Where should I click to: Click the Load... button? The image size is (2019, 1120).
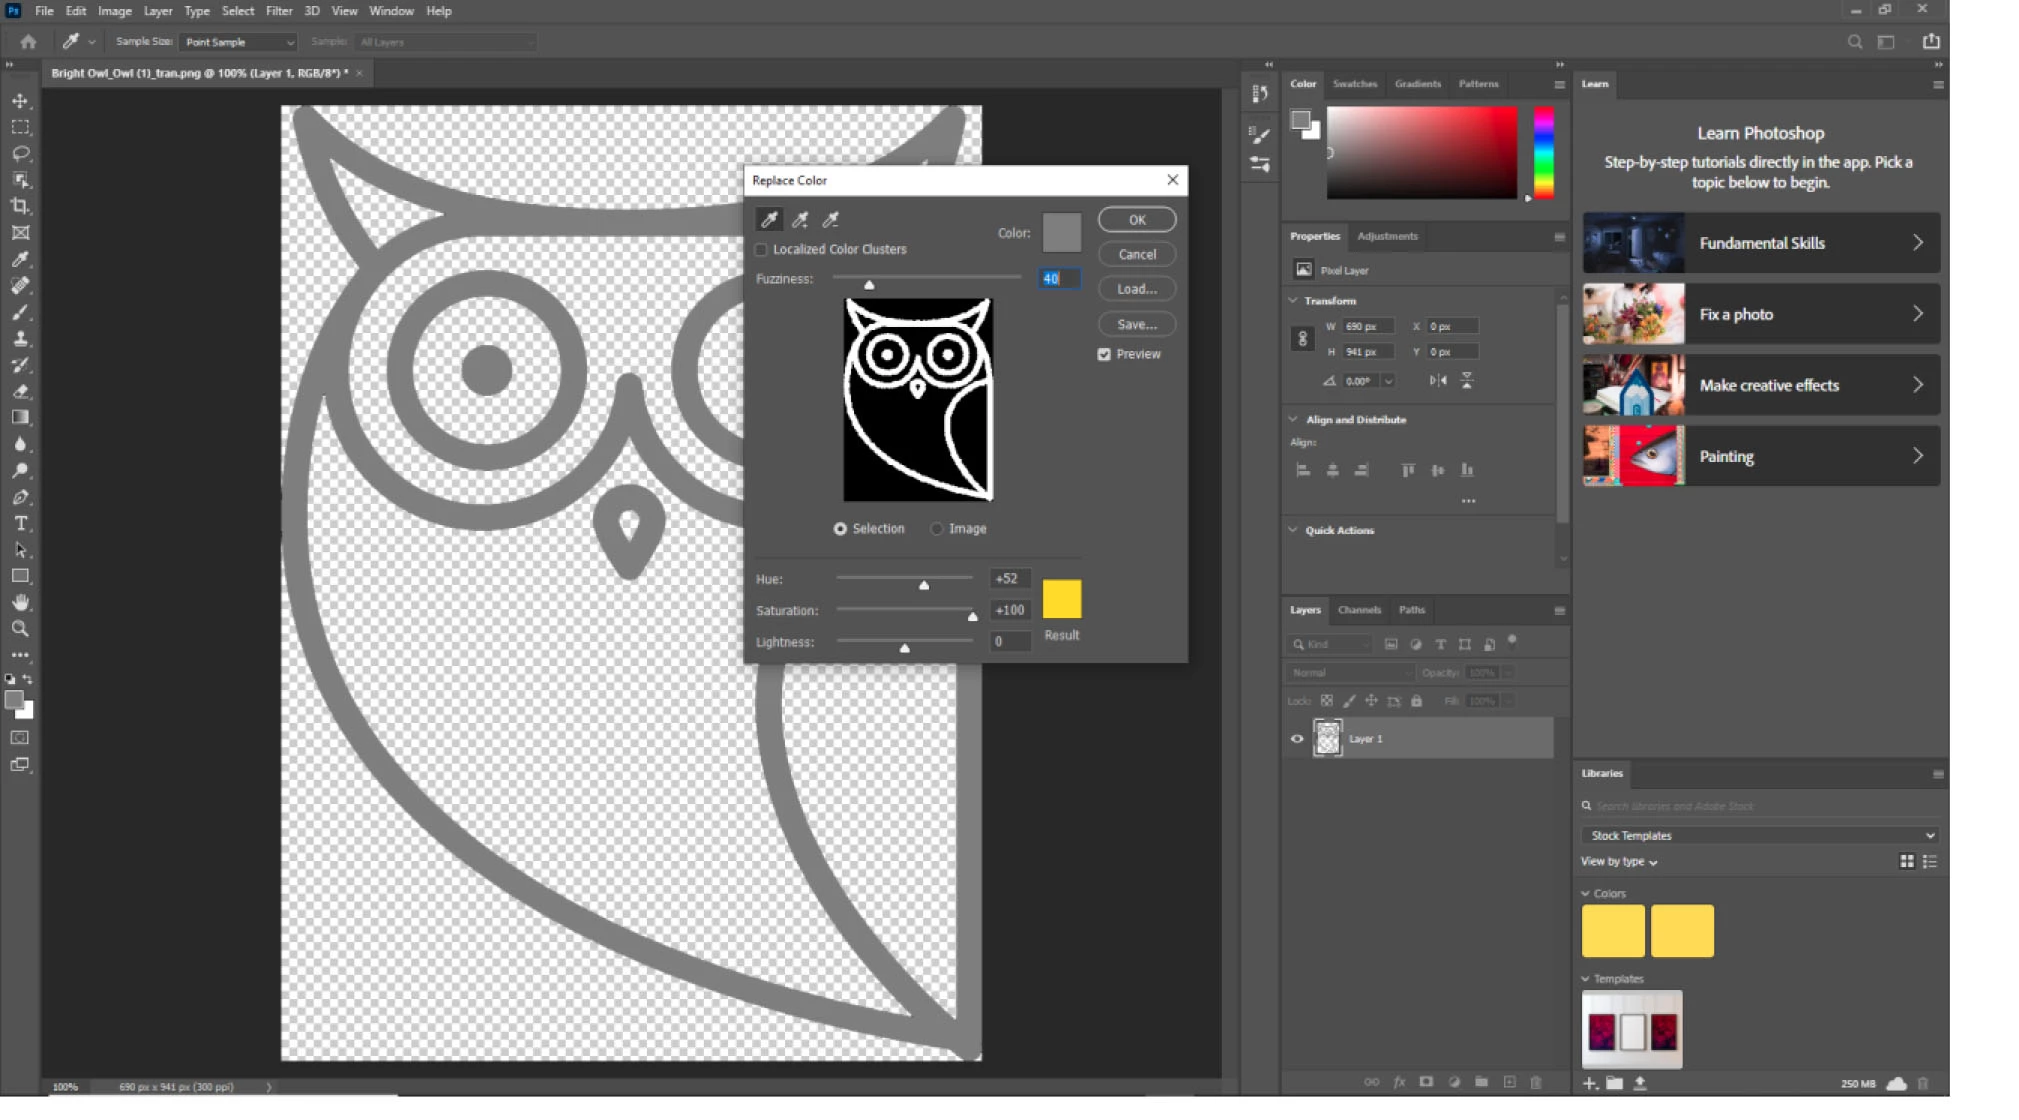coord(1136,289)
